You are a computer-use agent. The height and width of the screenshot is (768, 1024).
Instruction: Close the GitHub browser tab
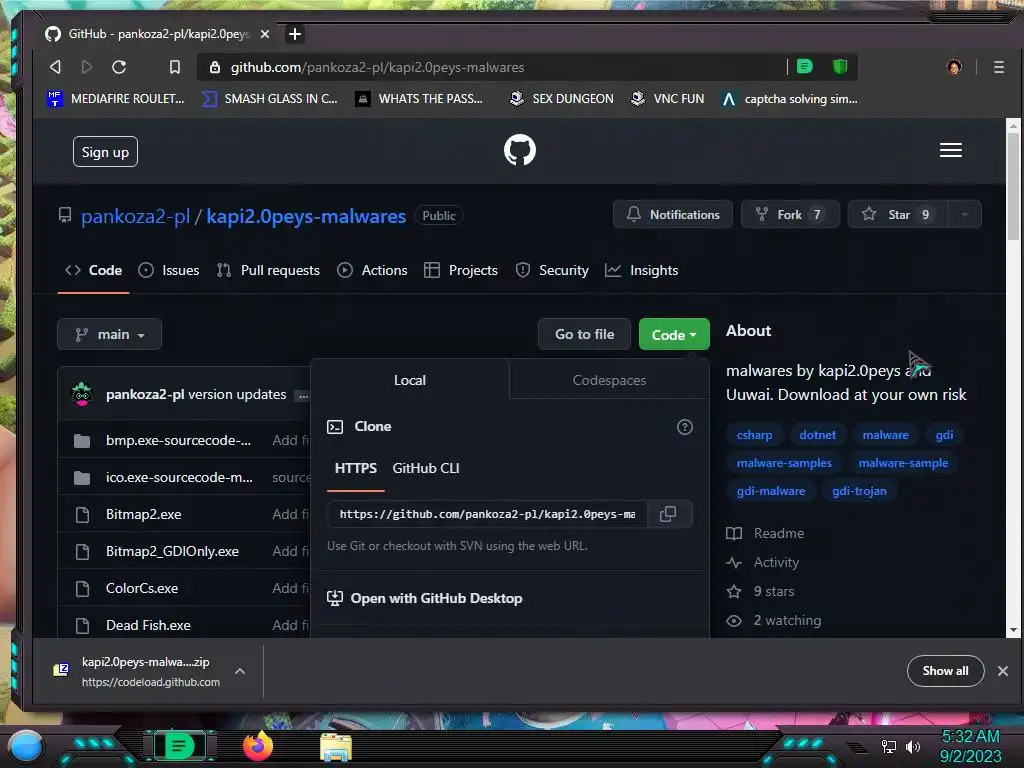[264, 34]
